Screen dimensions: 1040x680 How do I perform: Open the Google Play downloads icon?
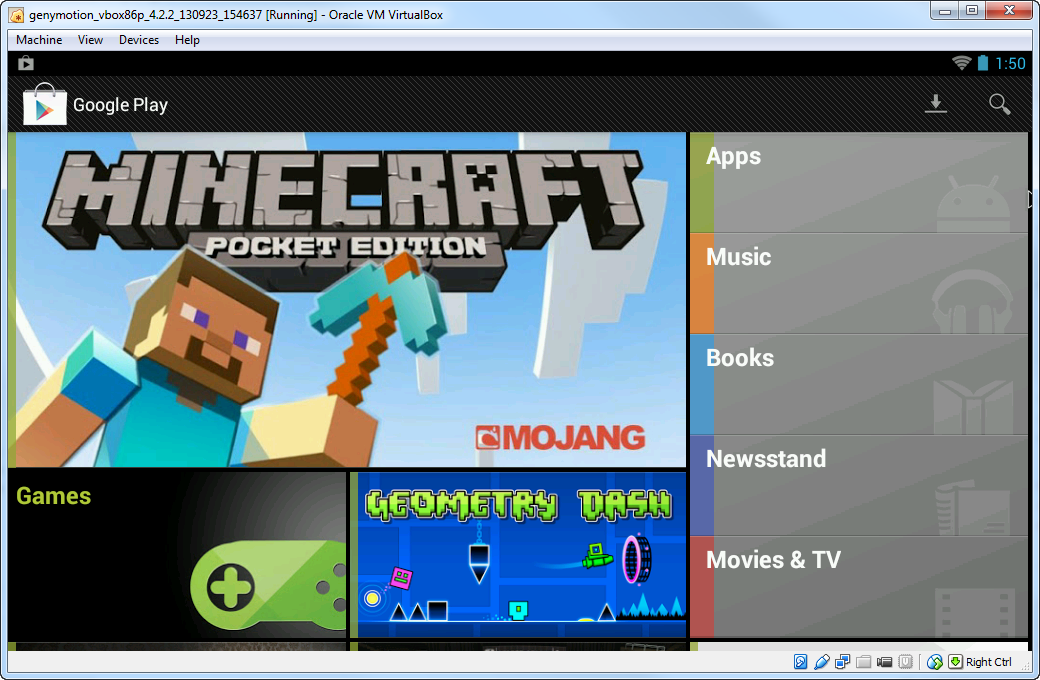pyautogui.click(x=936, y=103)
